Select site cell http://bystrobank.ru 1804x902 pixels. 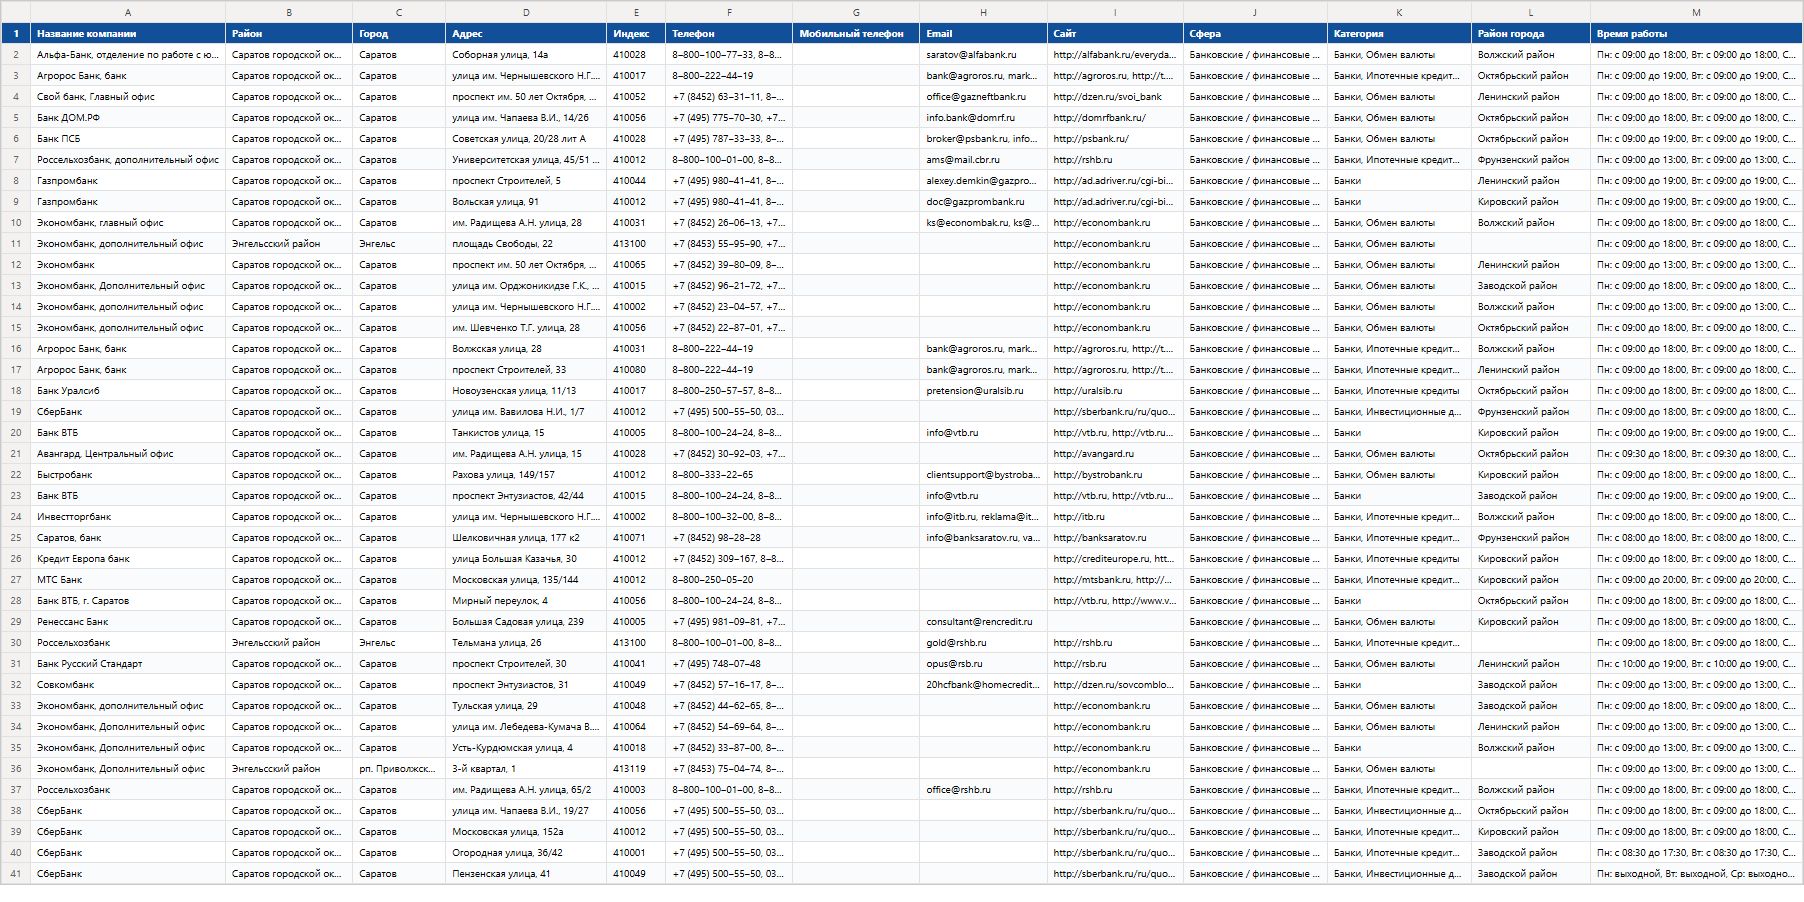pyautogui.click(x=1115, y=475)
